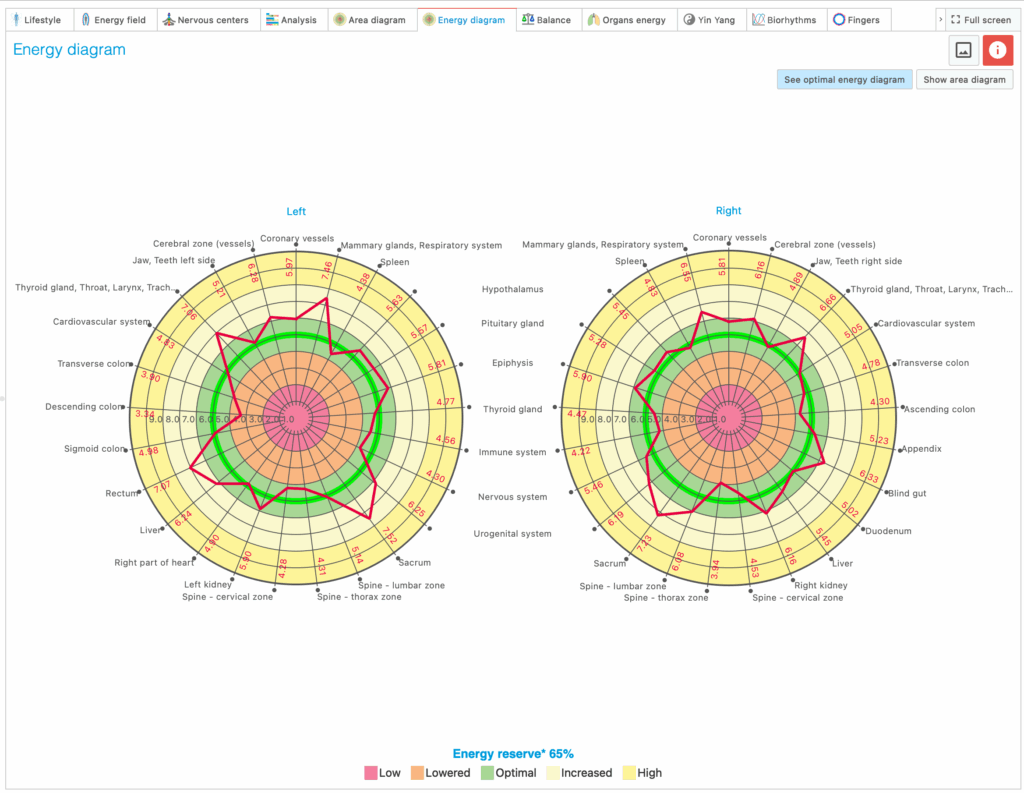Open the Analysis tab
This screenshot has height=793, width=1024.
click(292, 20)
